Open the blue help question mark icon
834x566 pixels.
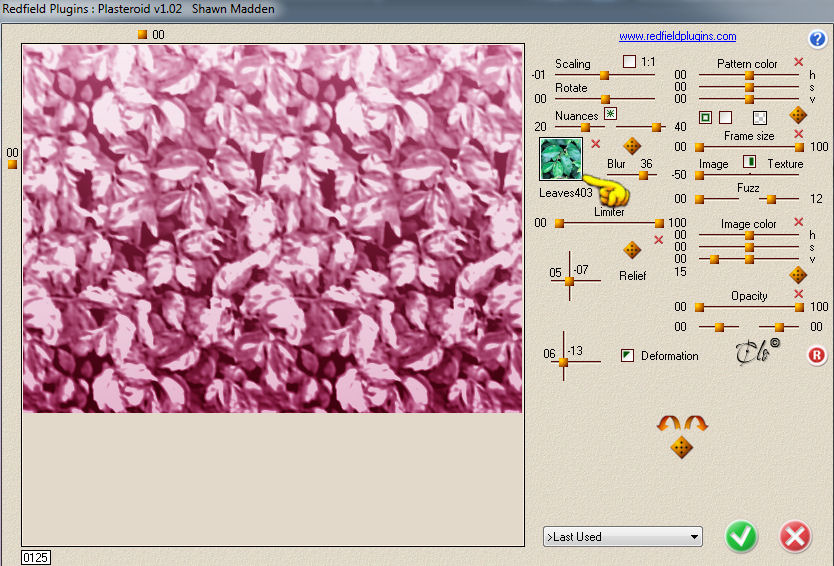[x=817, y=38]
